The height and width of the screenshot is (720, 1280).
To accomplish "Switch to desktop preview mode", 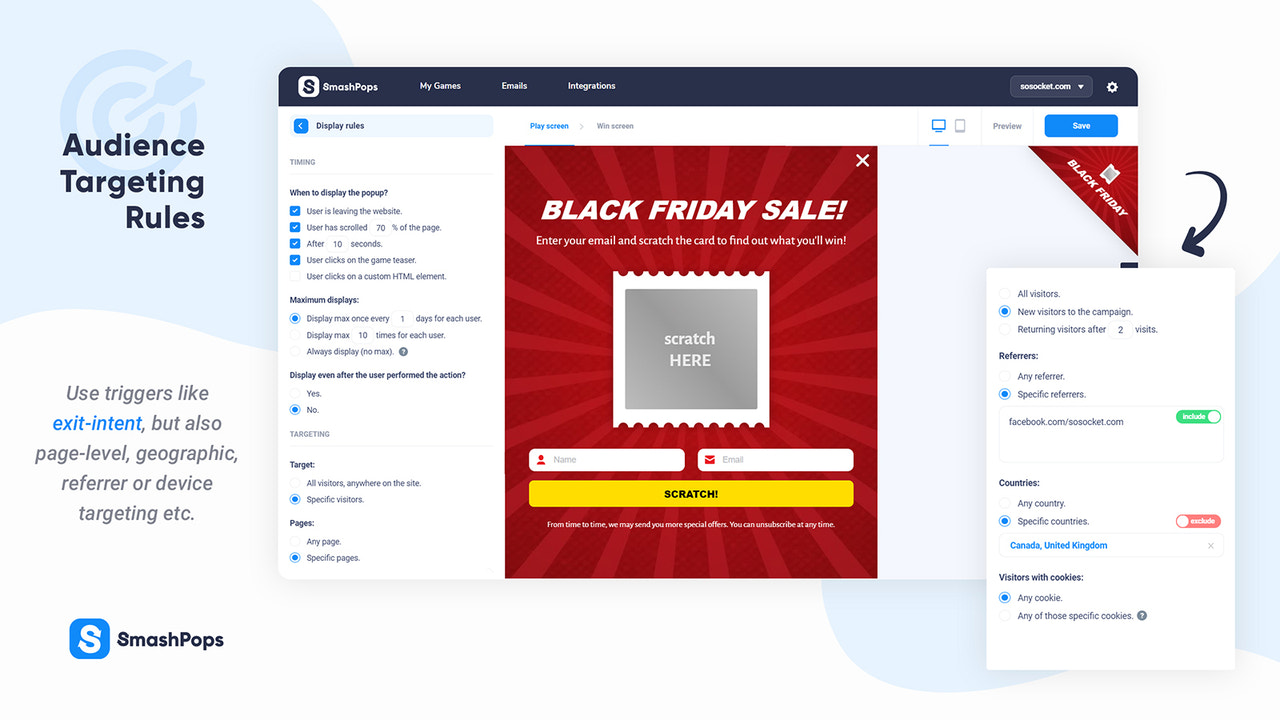I will click(x=937, y=126).
